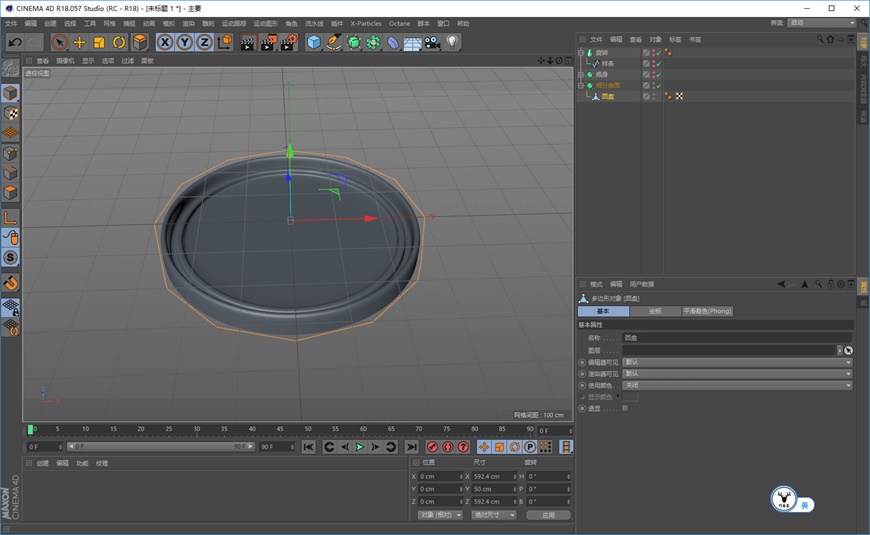Select the Live Selection arrow tool
The width and height of the screenshot is (870, 535).
coord(59,42)
